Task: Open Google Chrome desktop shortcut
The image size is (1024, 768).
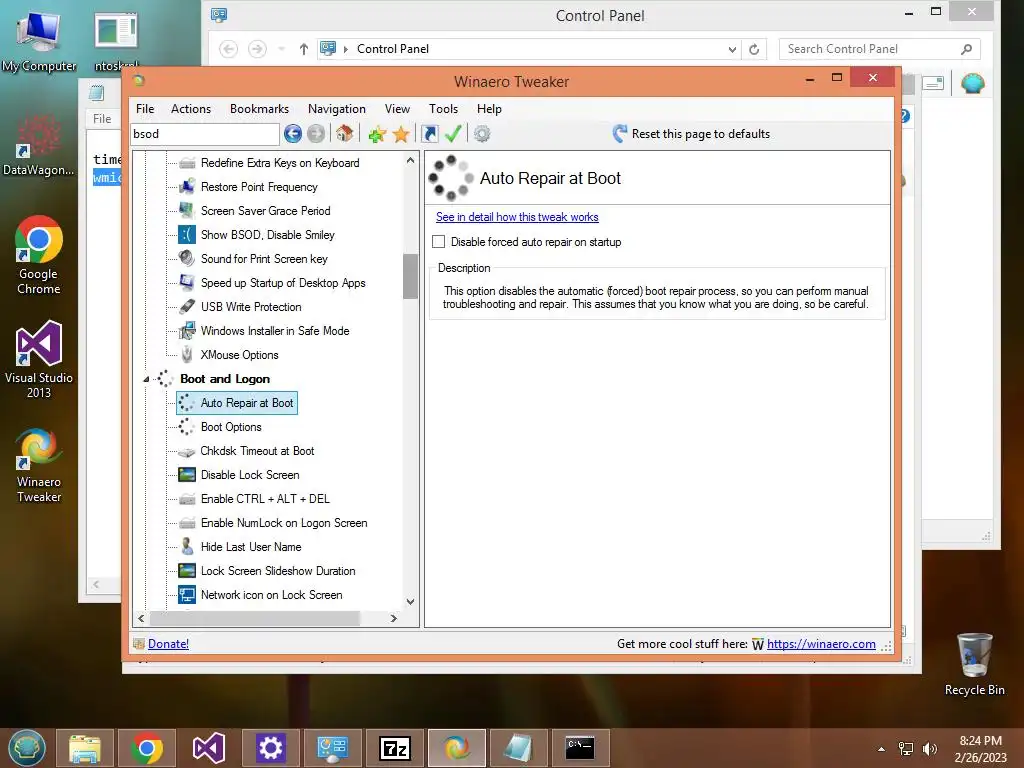Action: 39,255
